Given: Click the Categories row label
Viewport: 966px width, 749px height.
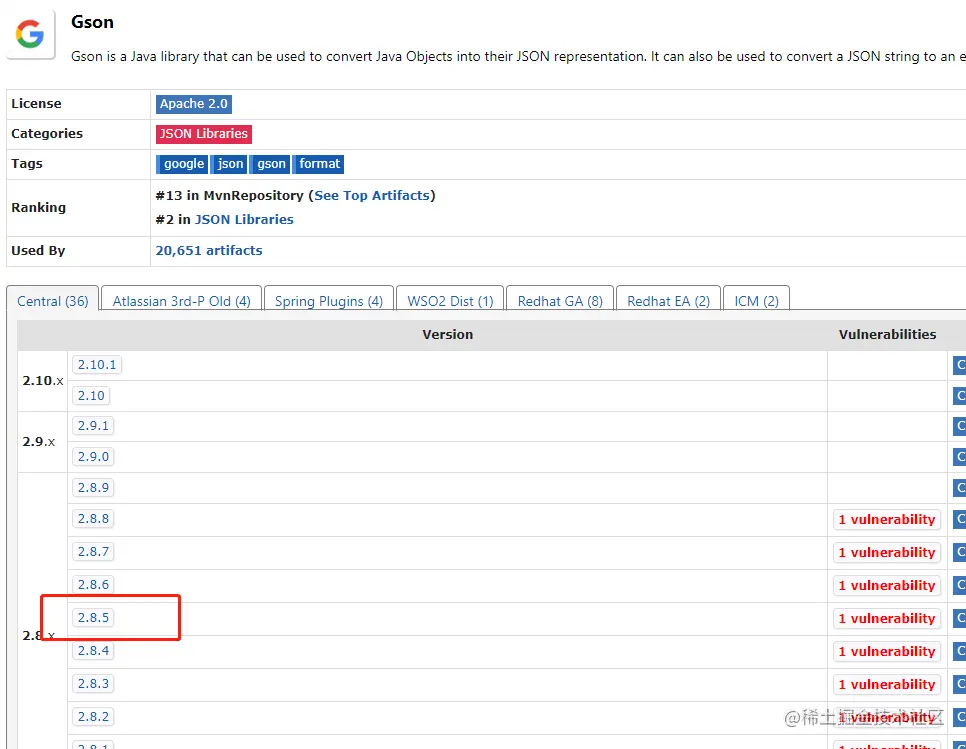Looking at the screenshot, I should [x=47, y=134].
